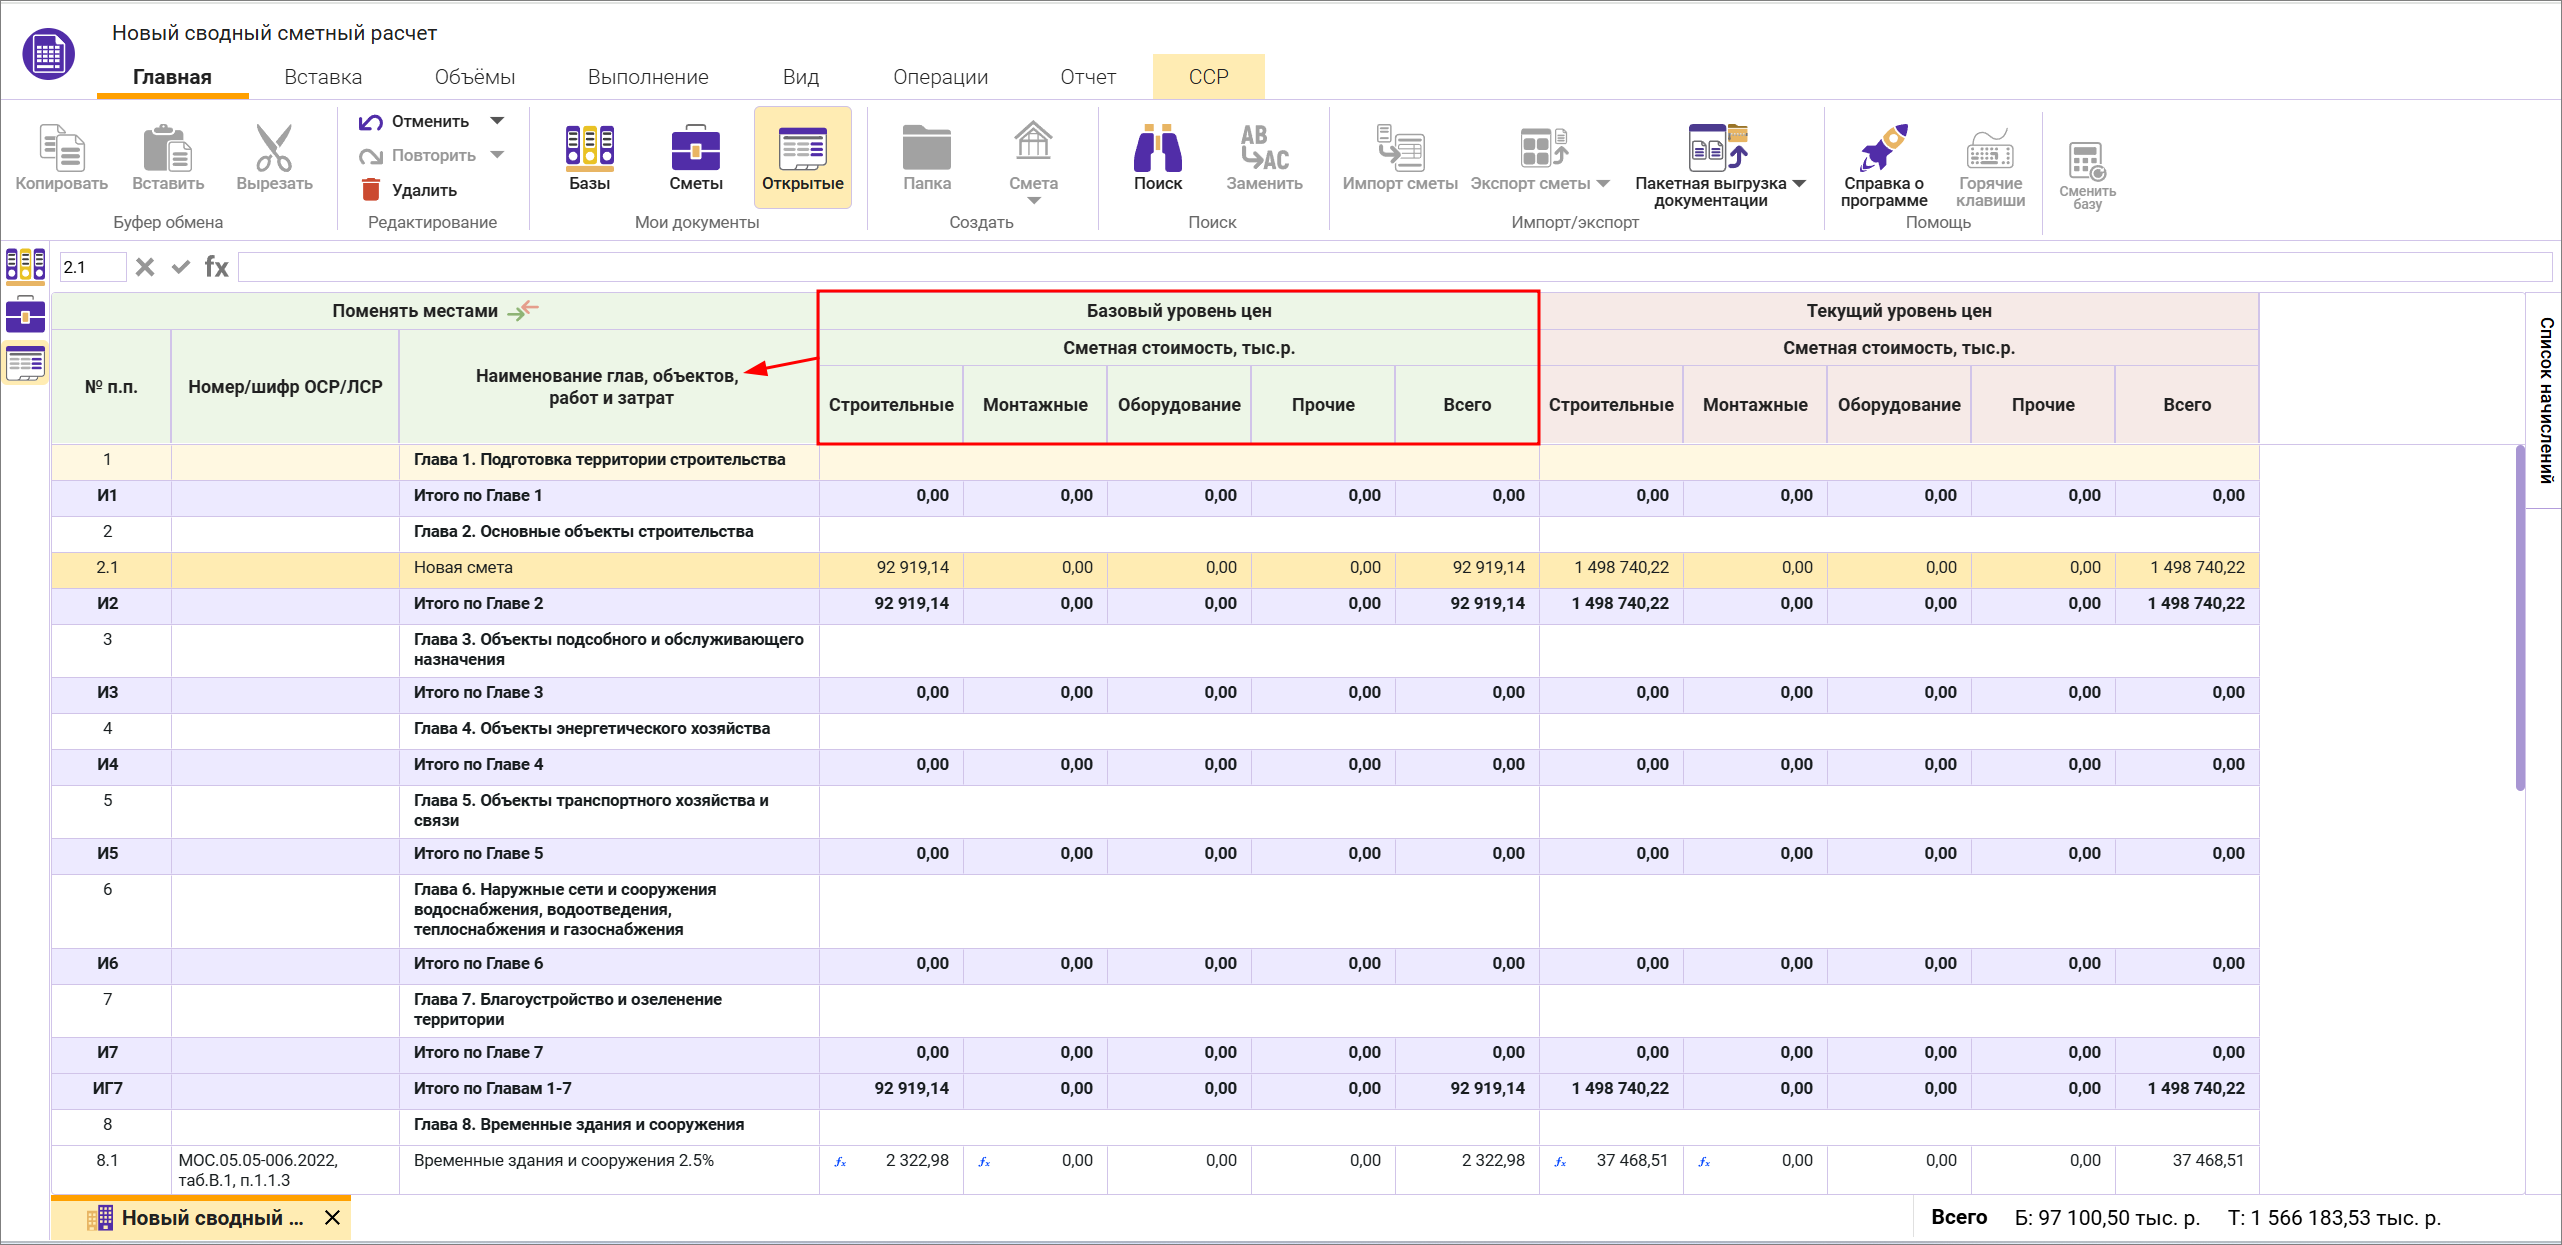The height and width of the screenshot is (1245, 2562).
Task: Click the Удалить trash icon
Action: pos(371,190)
